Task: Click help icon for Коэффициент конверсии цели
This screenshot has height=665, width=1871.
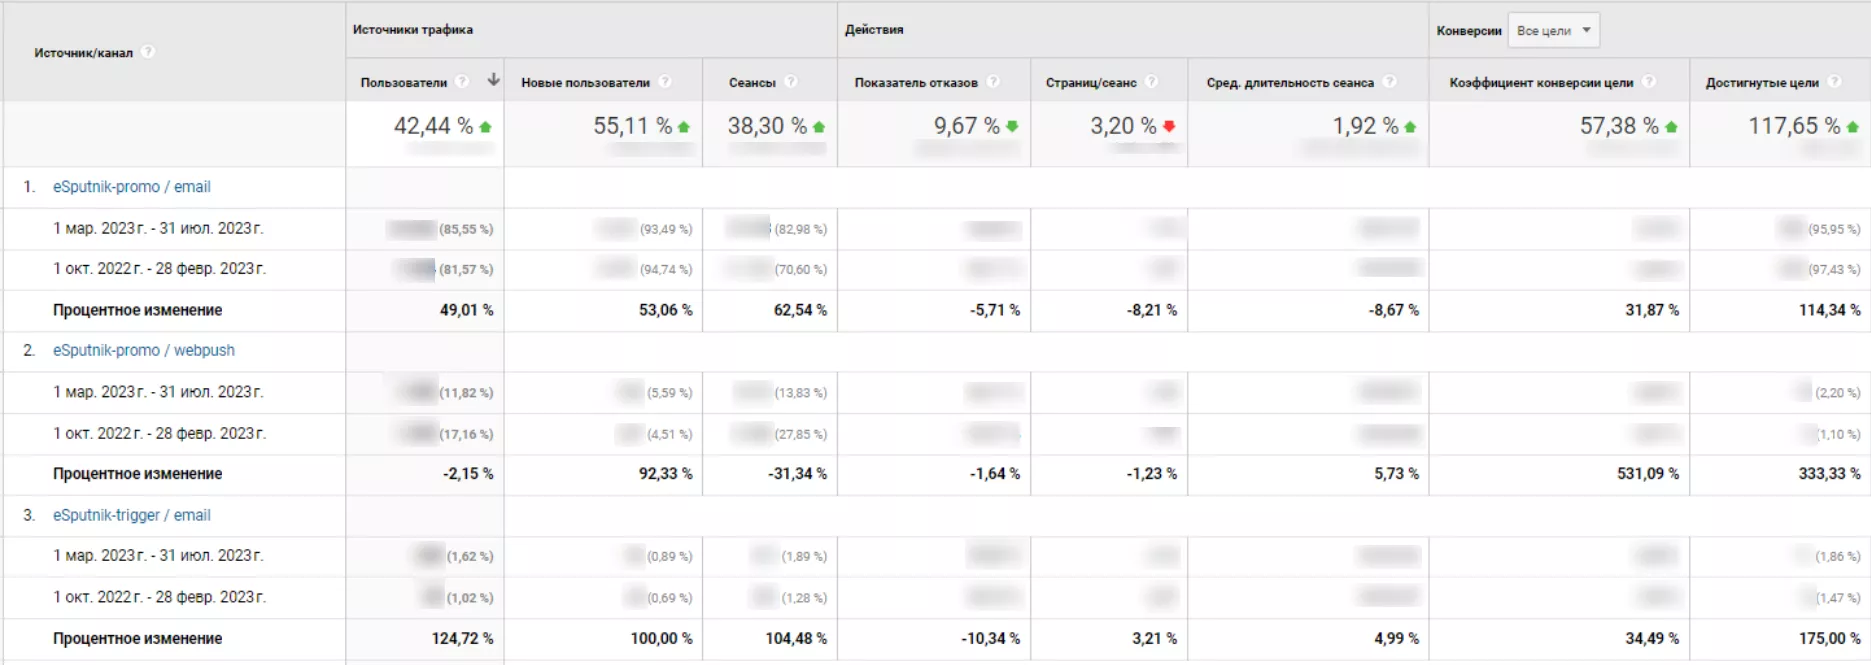Action: click(x=1649, y=82)
